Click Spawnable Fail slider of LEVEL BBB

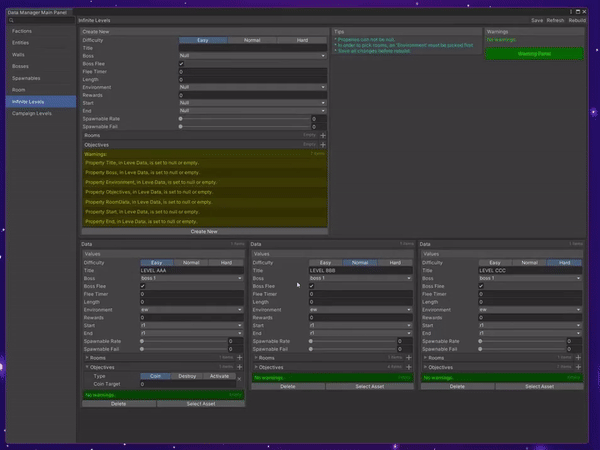(353, 349)
